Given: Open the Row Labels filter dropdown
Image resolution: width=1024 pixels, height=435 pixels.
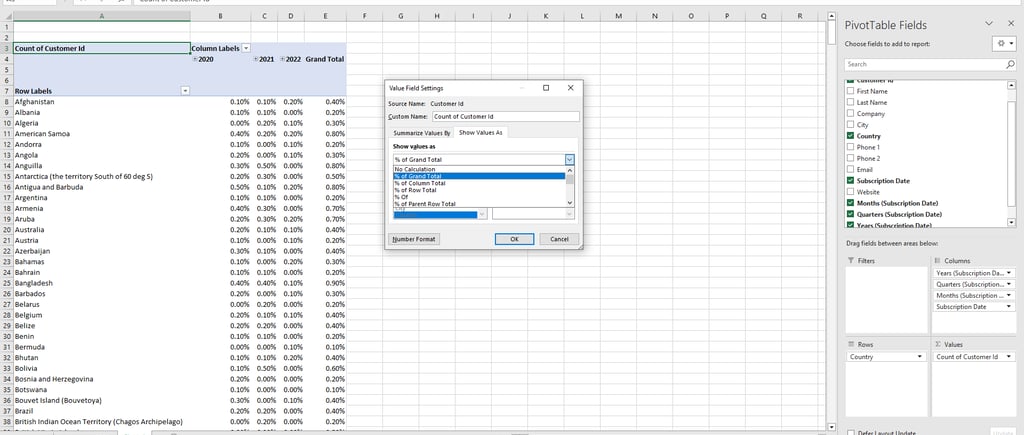Looking at the screenshot, I should click(x=185, y=91).
